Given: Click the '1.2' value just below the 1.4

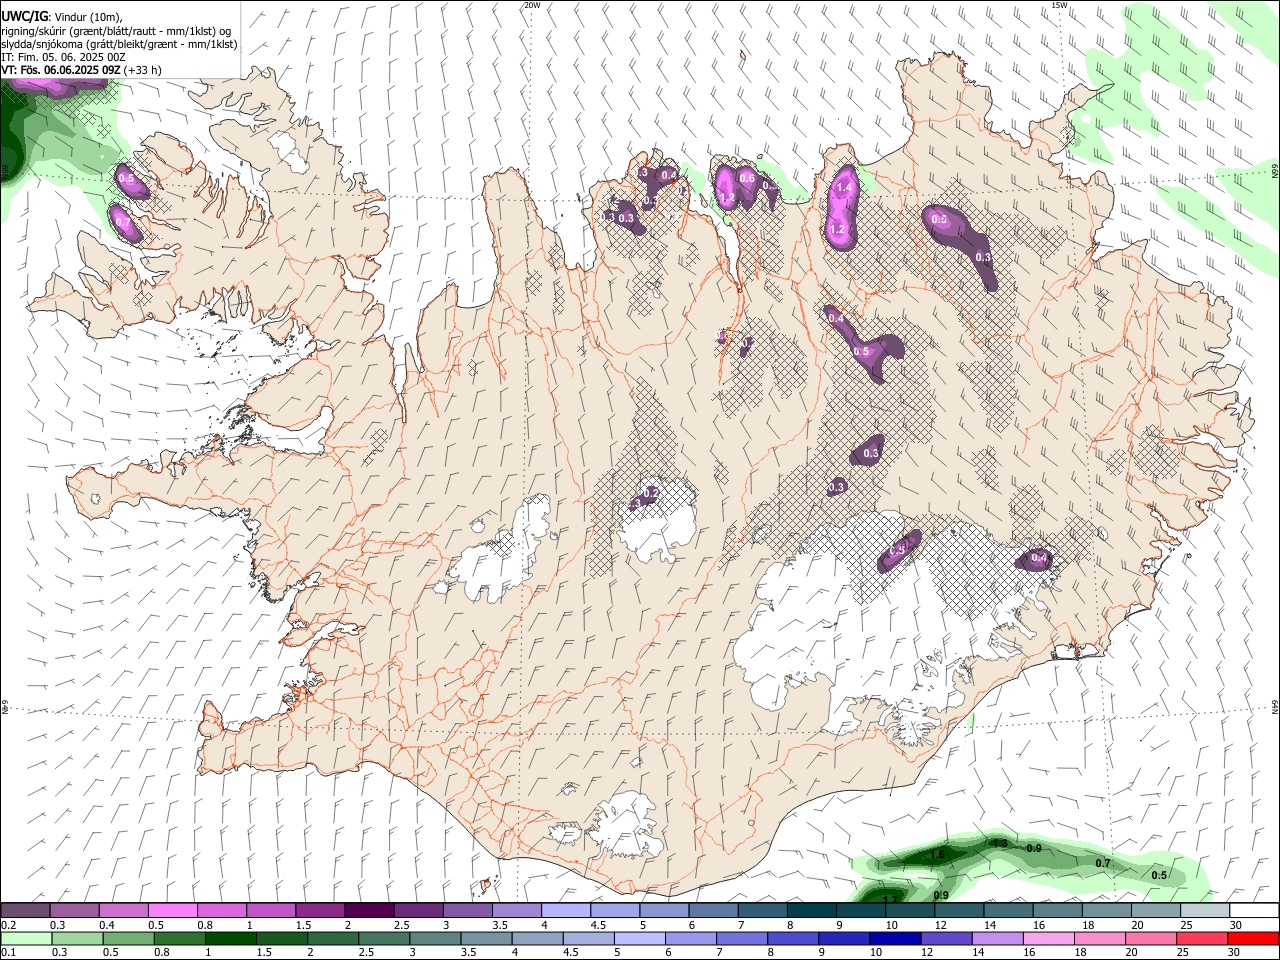Looking at the screenshot, I should tap(838, 229).
